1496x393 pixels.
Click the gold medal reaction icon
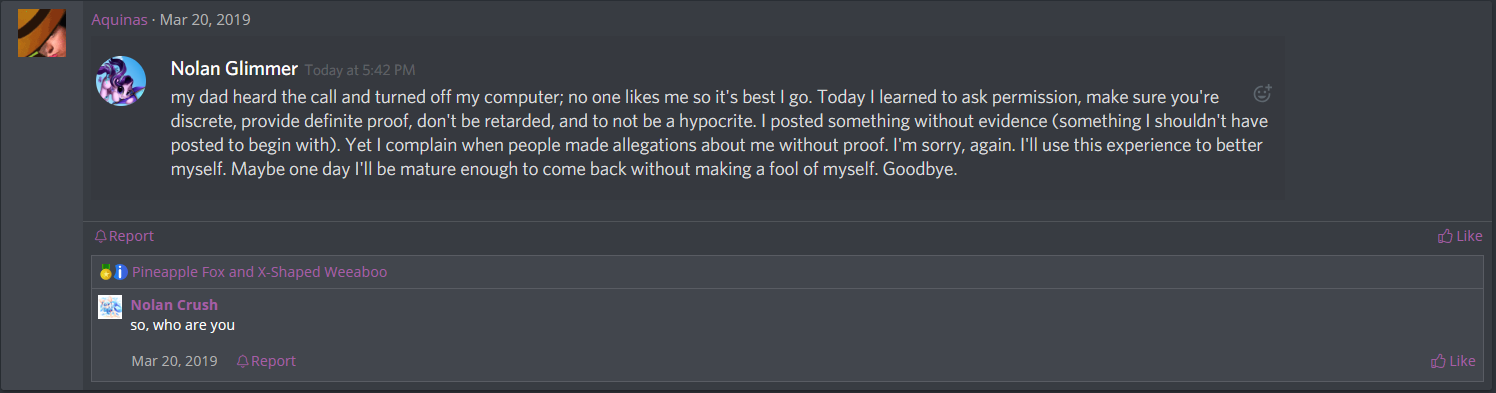click(105, 272)
